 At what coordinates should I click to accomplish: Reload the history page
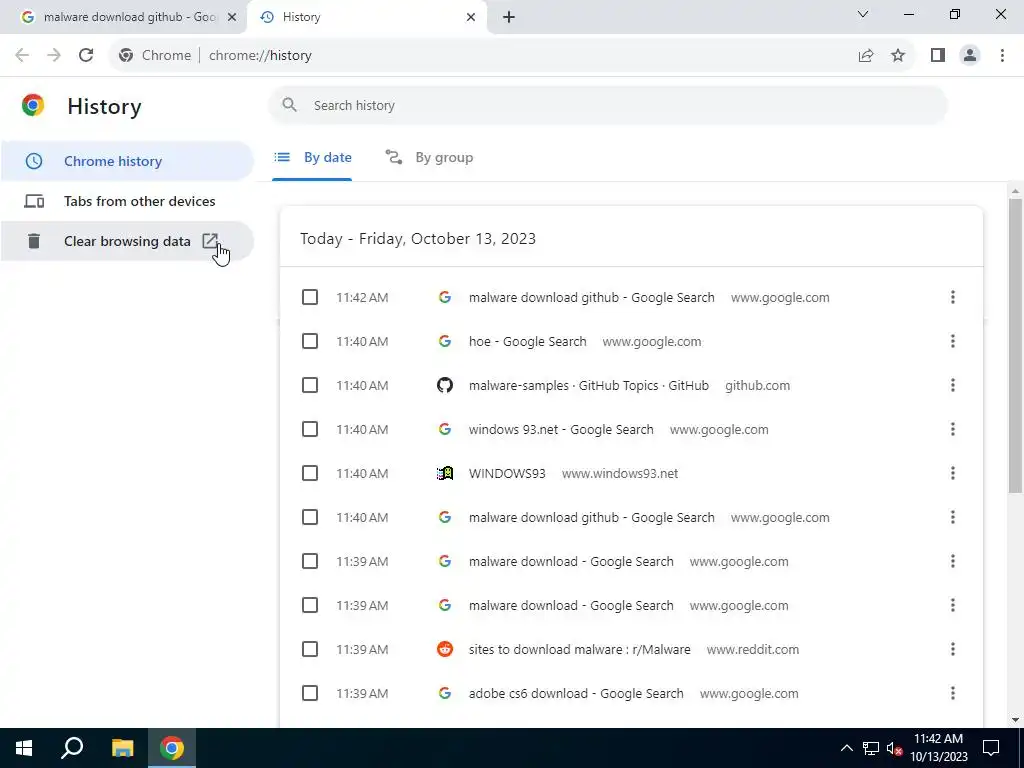tap(86, 56)
